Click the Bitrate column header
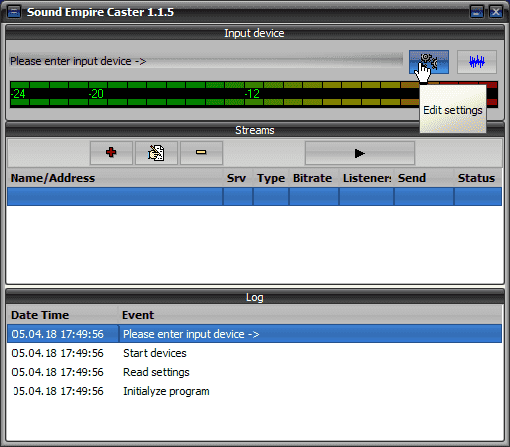This screenshot has width=510, height=447. point(314,178)
